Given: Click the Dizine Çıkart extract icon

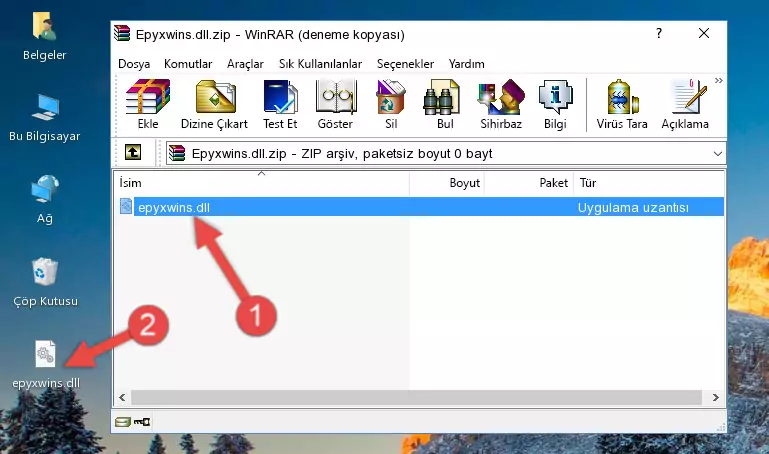Looking at the screenshot, I should 214,104.
